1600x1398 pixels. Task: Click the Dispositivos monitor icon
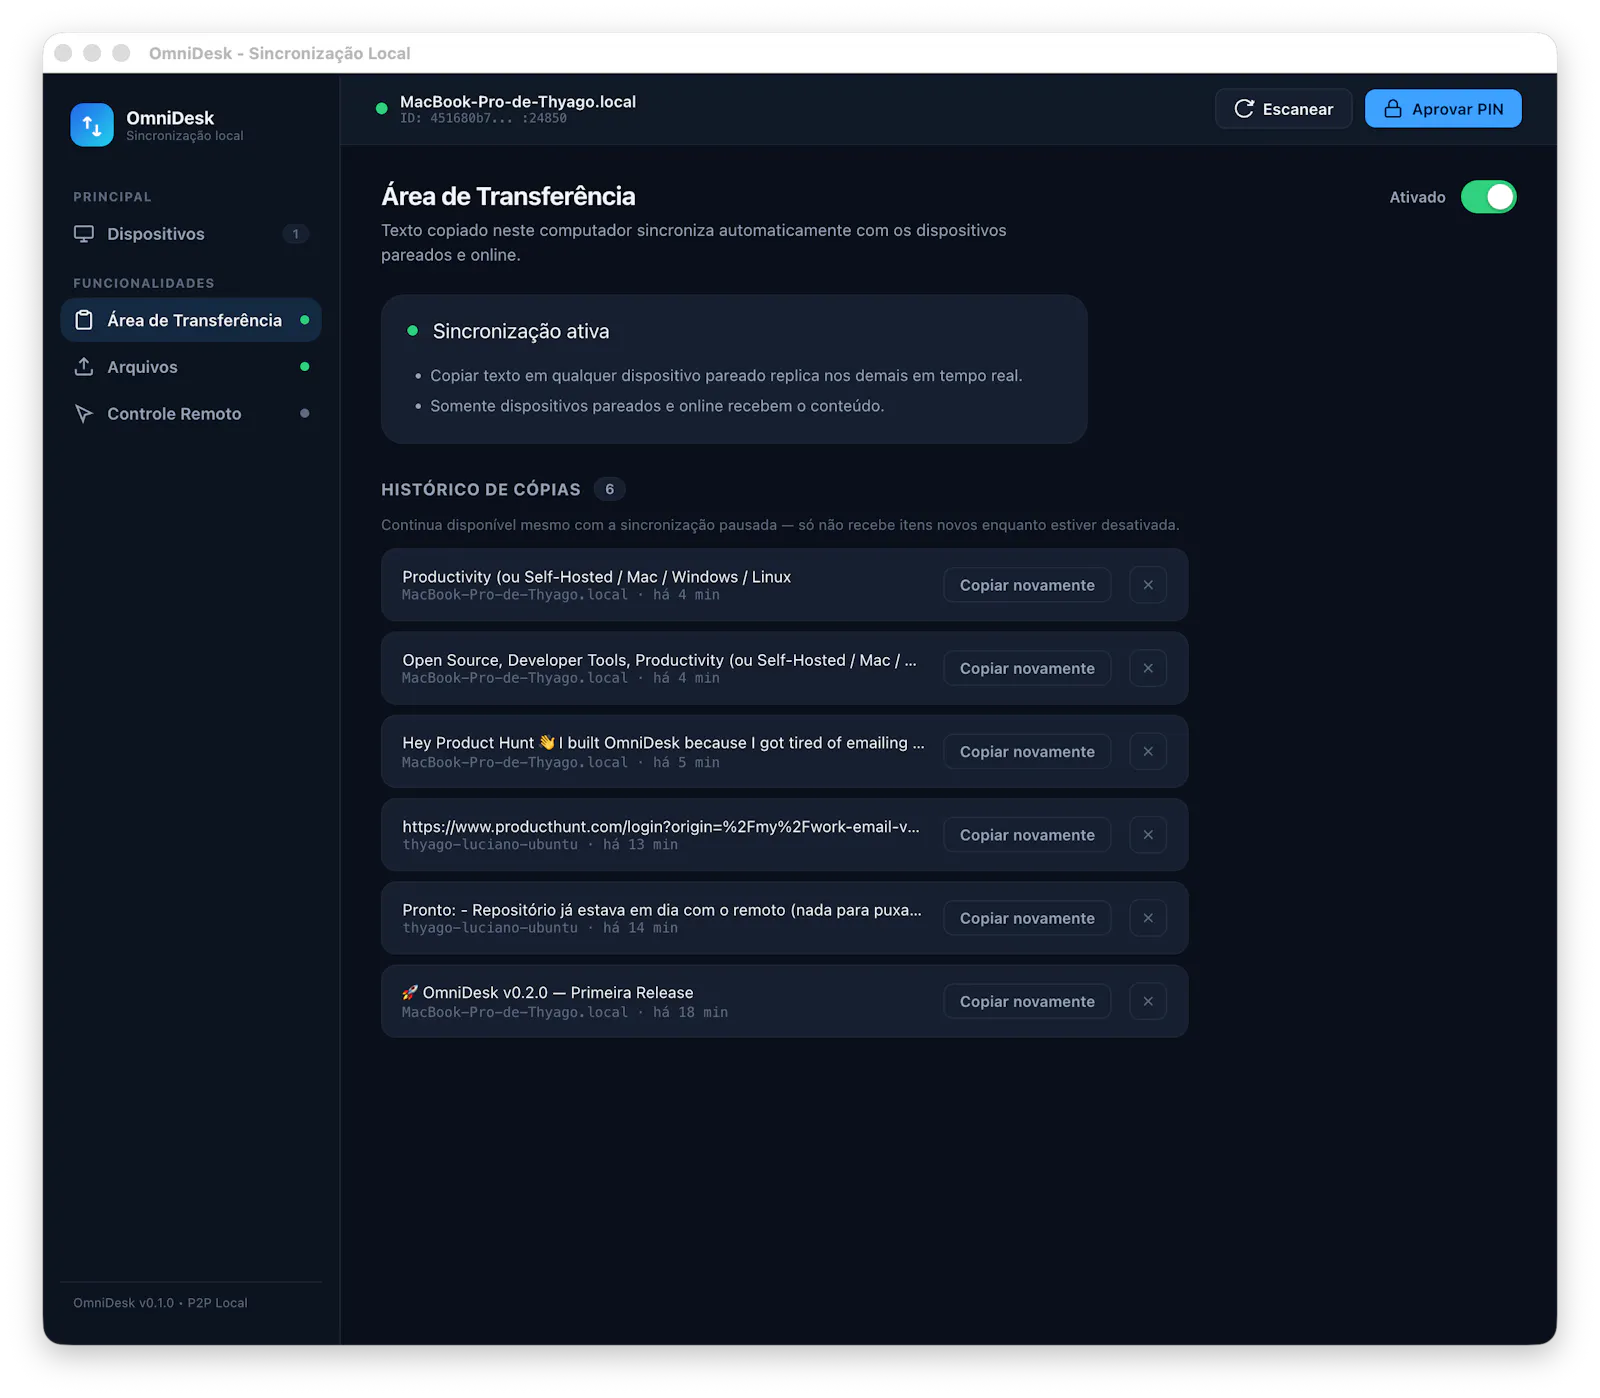[84, 234]
